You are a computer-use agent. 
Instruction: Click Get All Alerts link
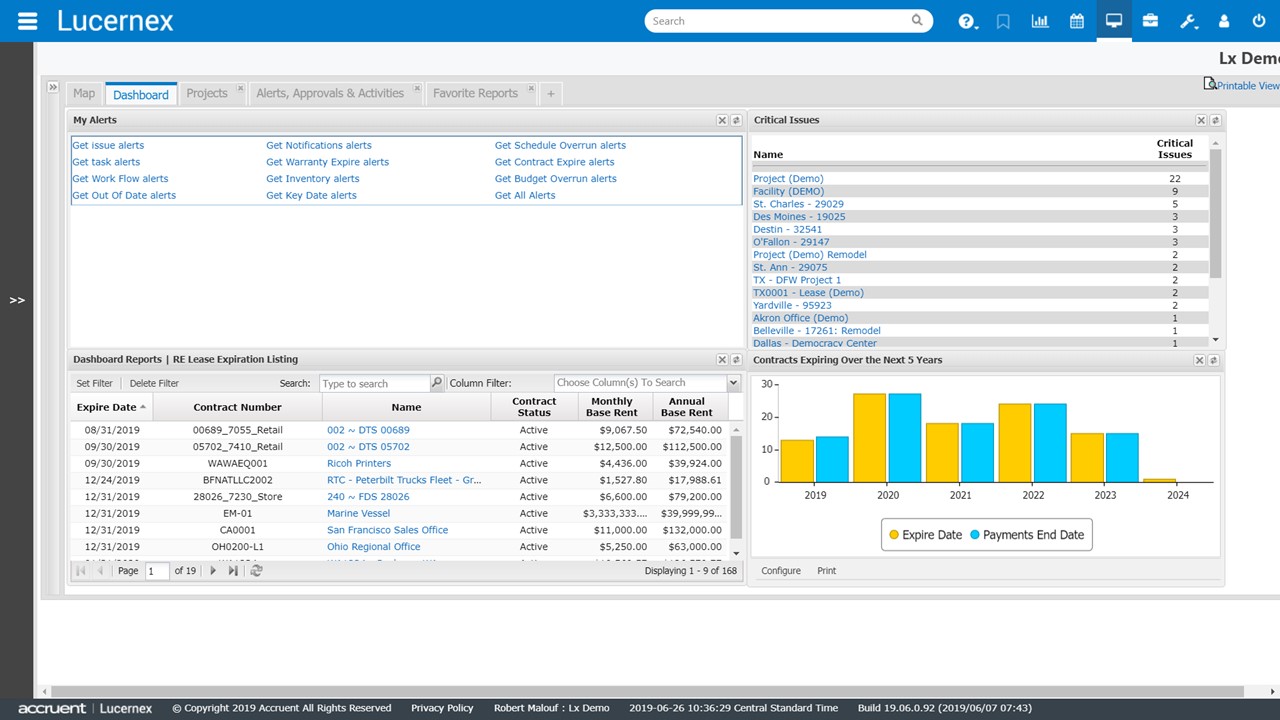(x=525, y=196)
